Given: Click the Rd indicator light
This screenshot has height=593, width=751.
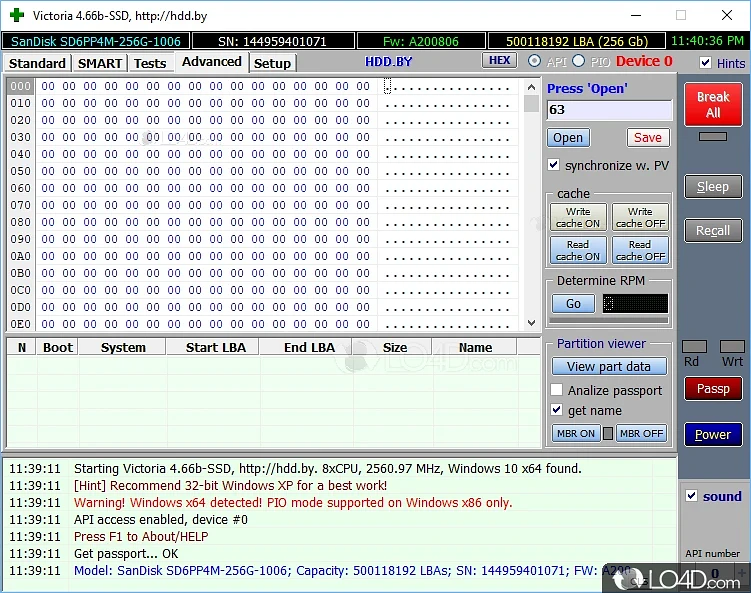Looking at the screenshot, I should pyautogui.click(x=694, y=346).
